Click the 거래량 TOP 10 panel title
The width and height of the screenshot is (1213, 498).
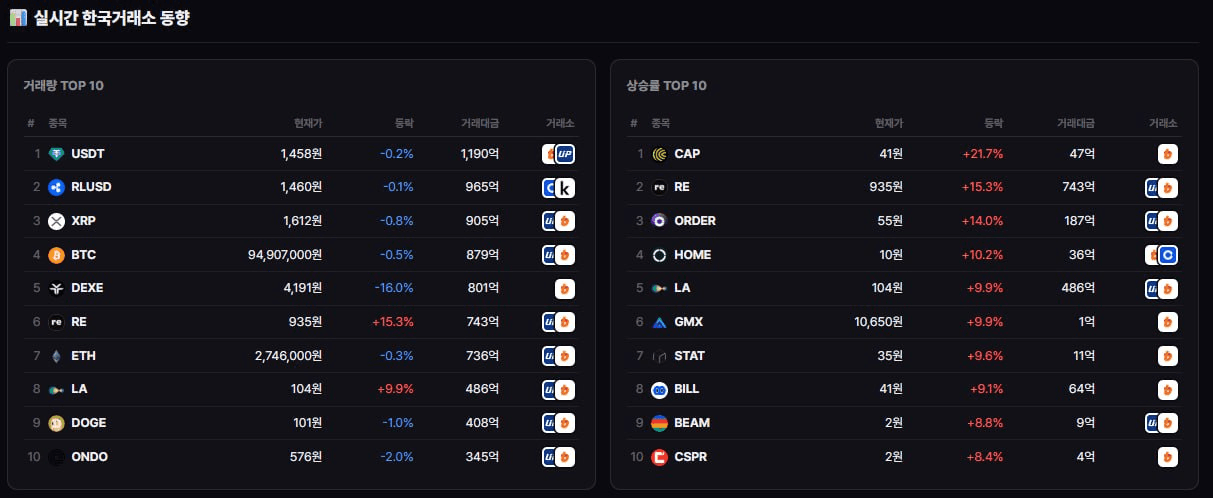pos(63,85)
